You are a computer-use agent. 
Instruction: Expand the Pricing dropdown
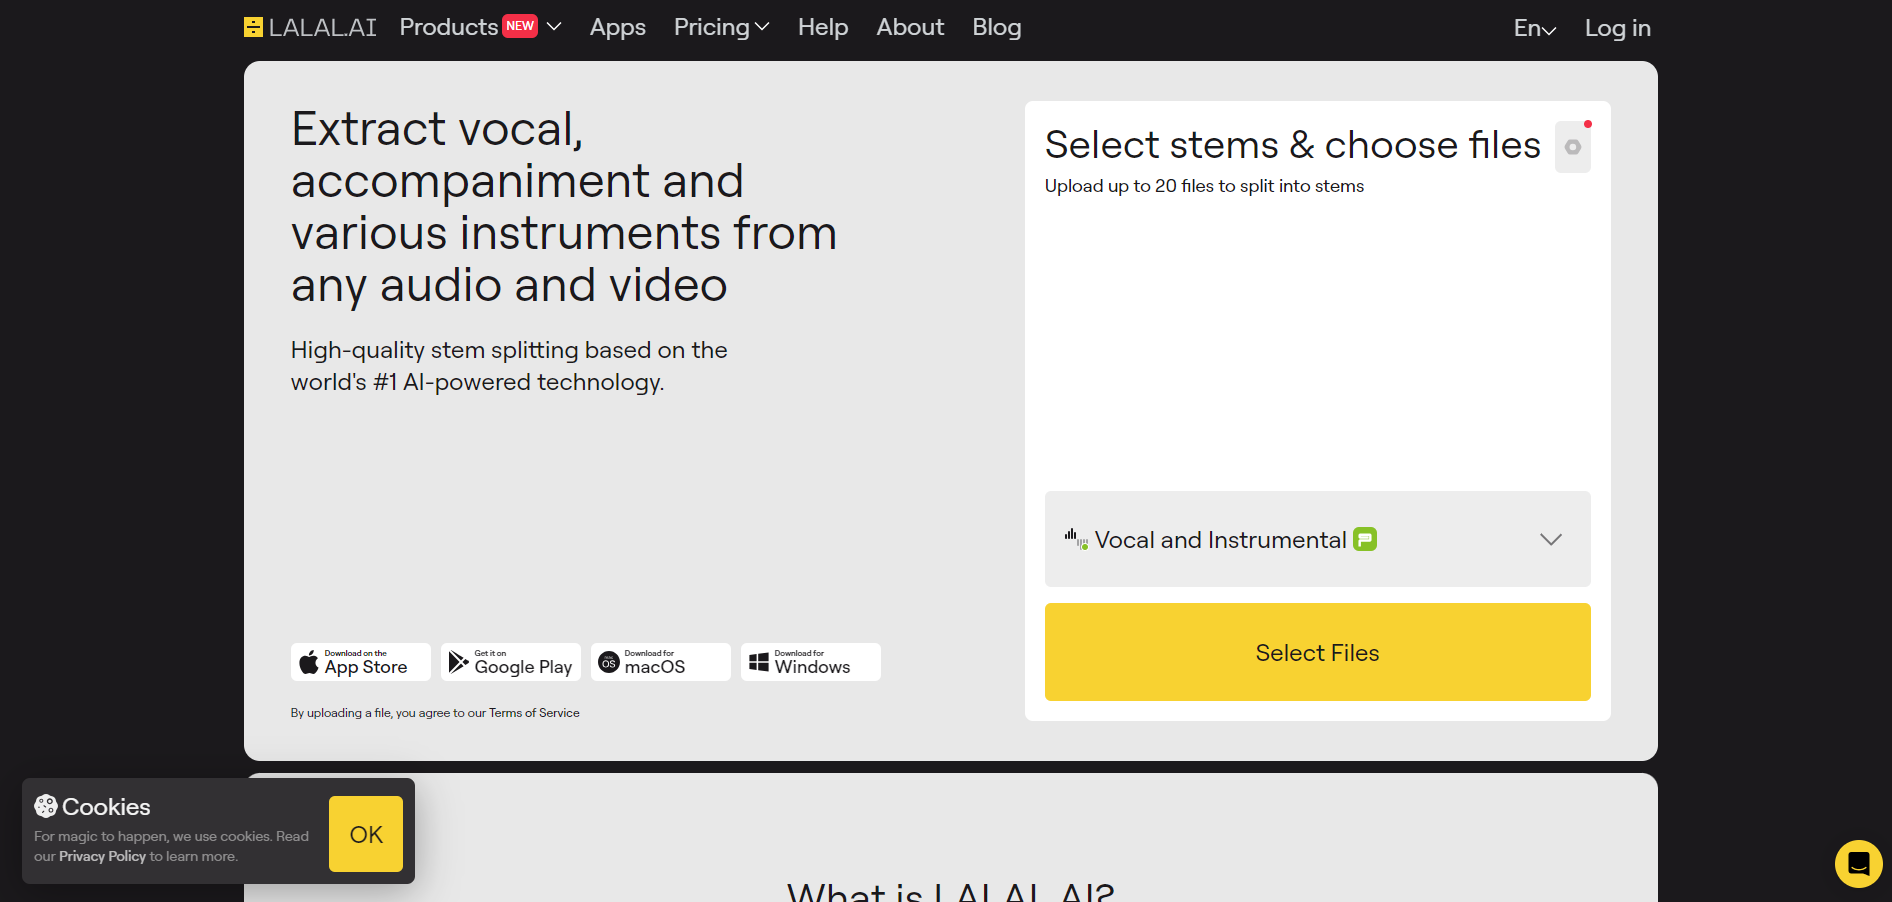[721, 27]
